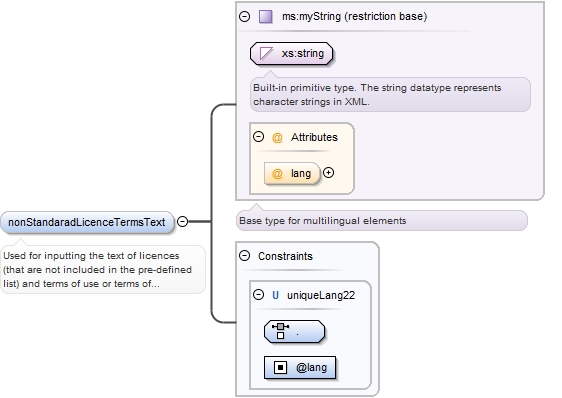
Task: Select the @lang field node
Action: click(x=300, y=368)
